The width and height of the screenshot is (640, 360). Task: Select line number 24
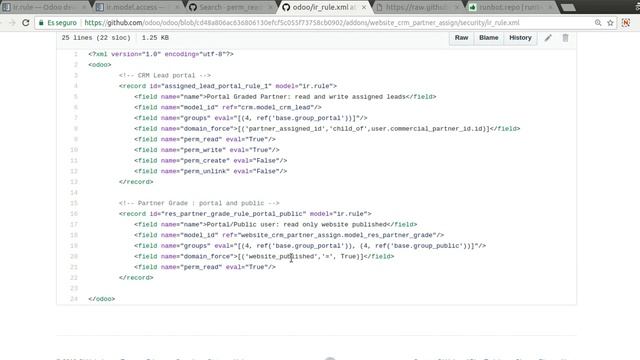point(74,299)
